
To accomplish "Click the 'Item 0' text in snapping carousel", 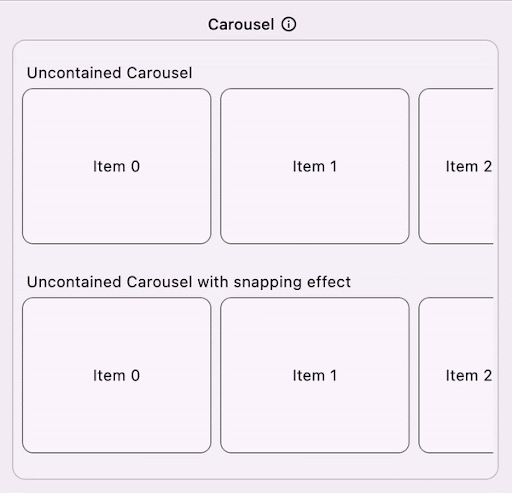I will tap(116, 376).
